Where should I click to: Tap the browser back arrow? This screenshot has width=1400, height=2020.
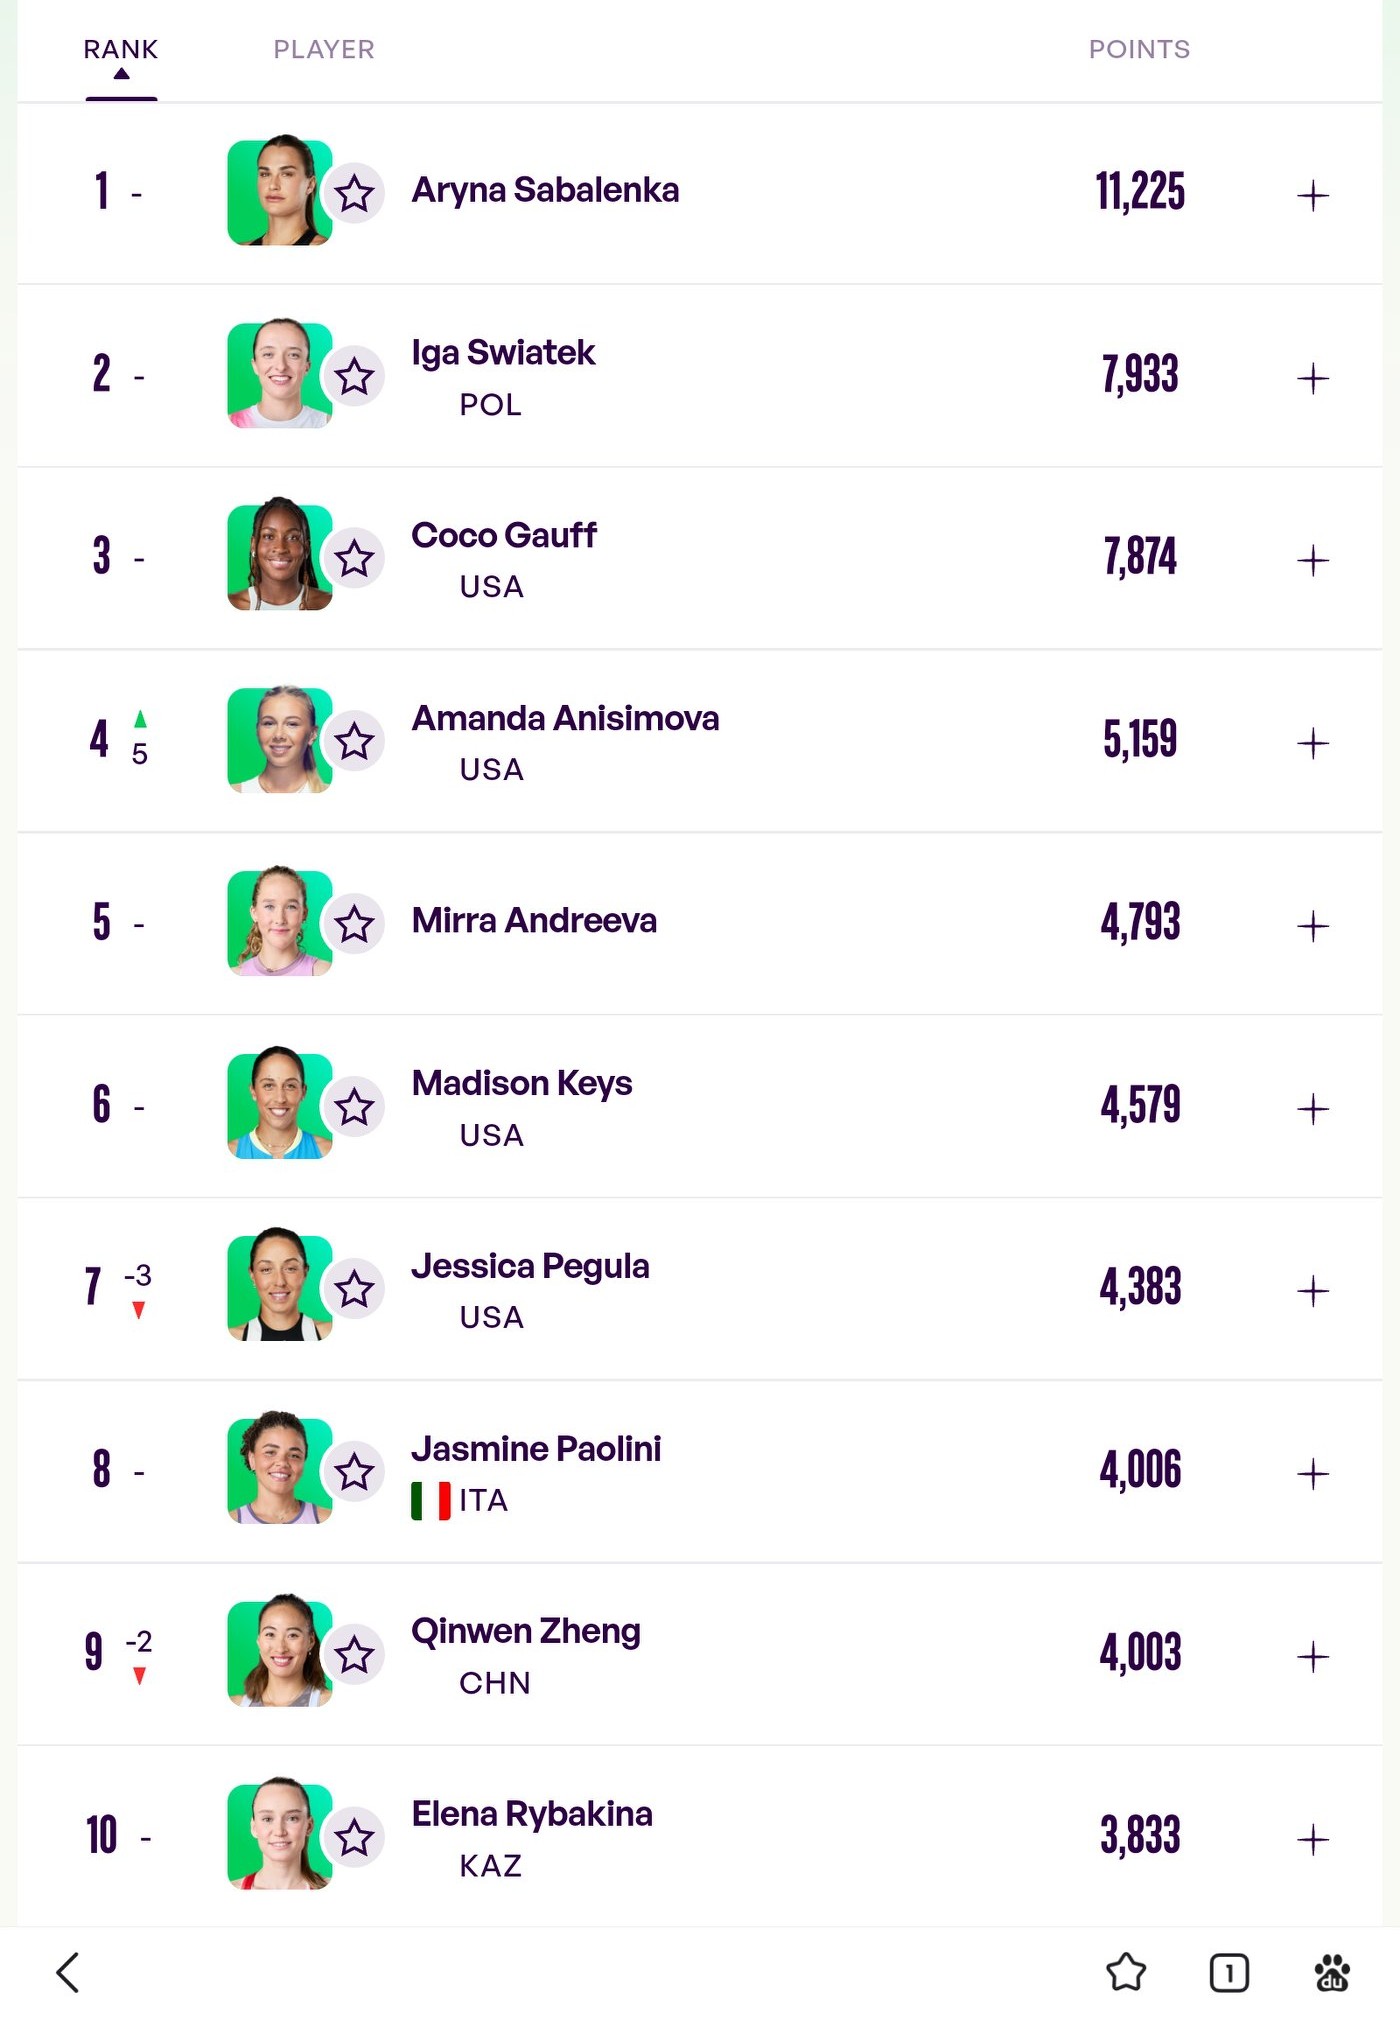[68, 1972]
